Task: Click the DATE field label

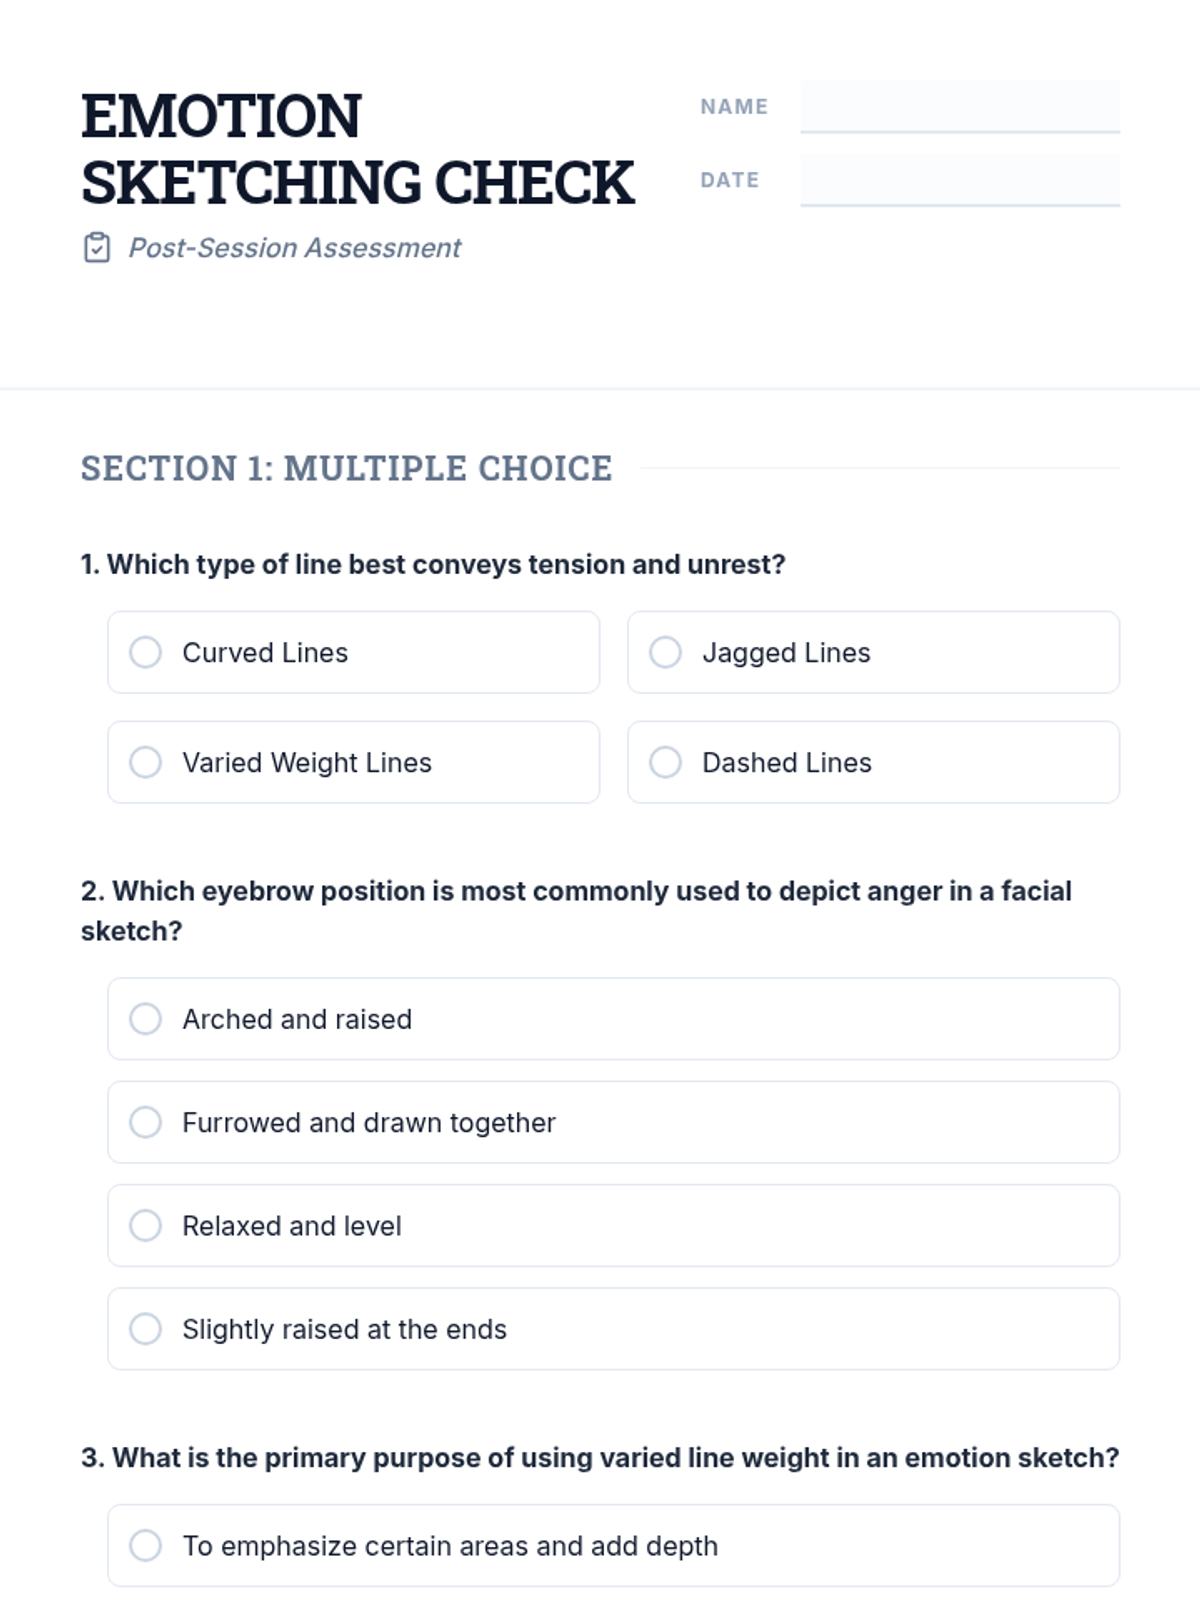Action: [x=729, y=180]
